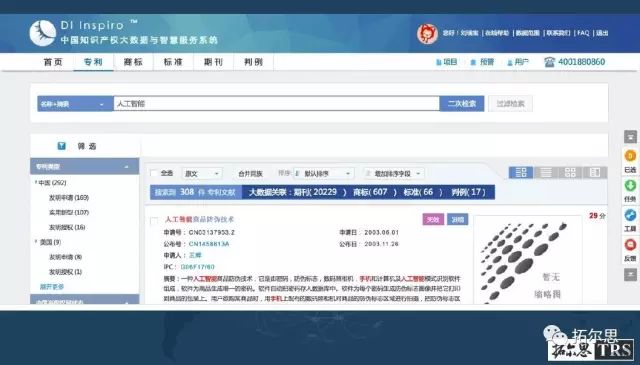640x365 pixels.
Task: Switch to the plain list view icon
Action: point(546,173)
